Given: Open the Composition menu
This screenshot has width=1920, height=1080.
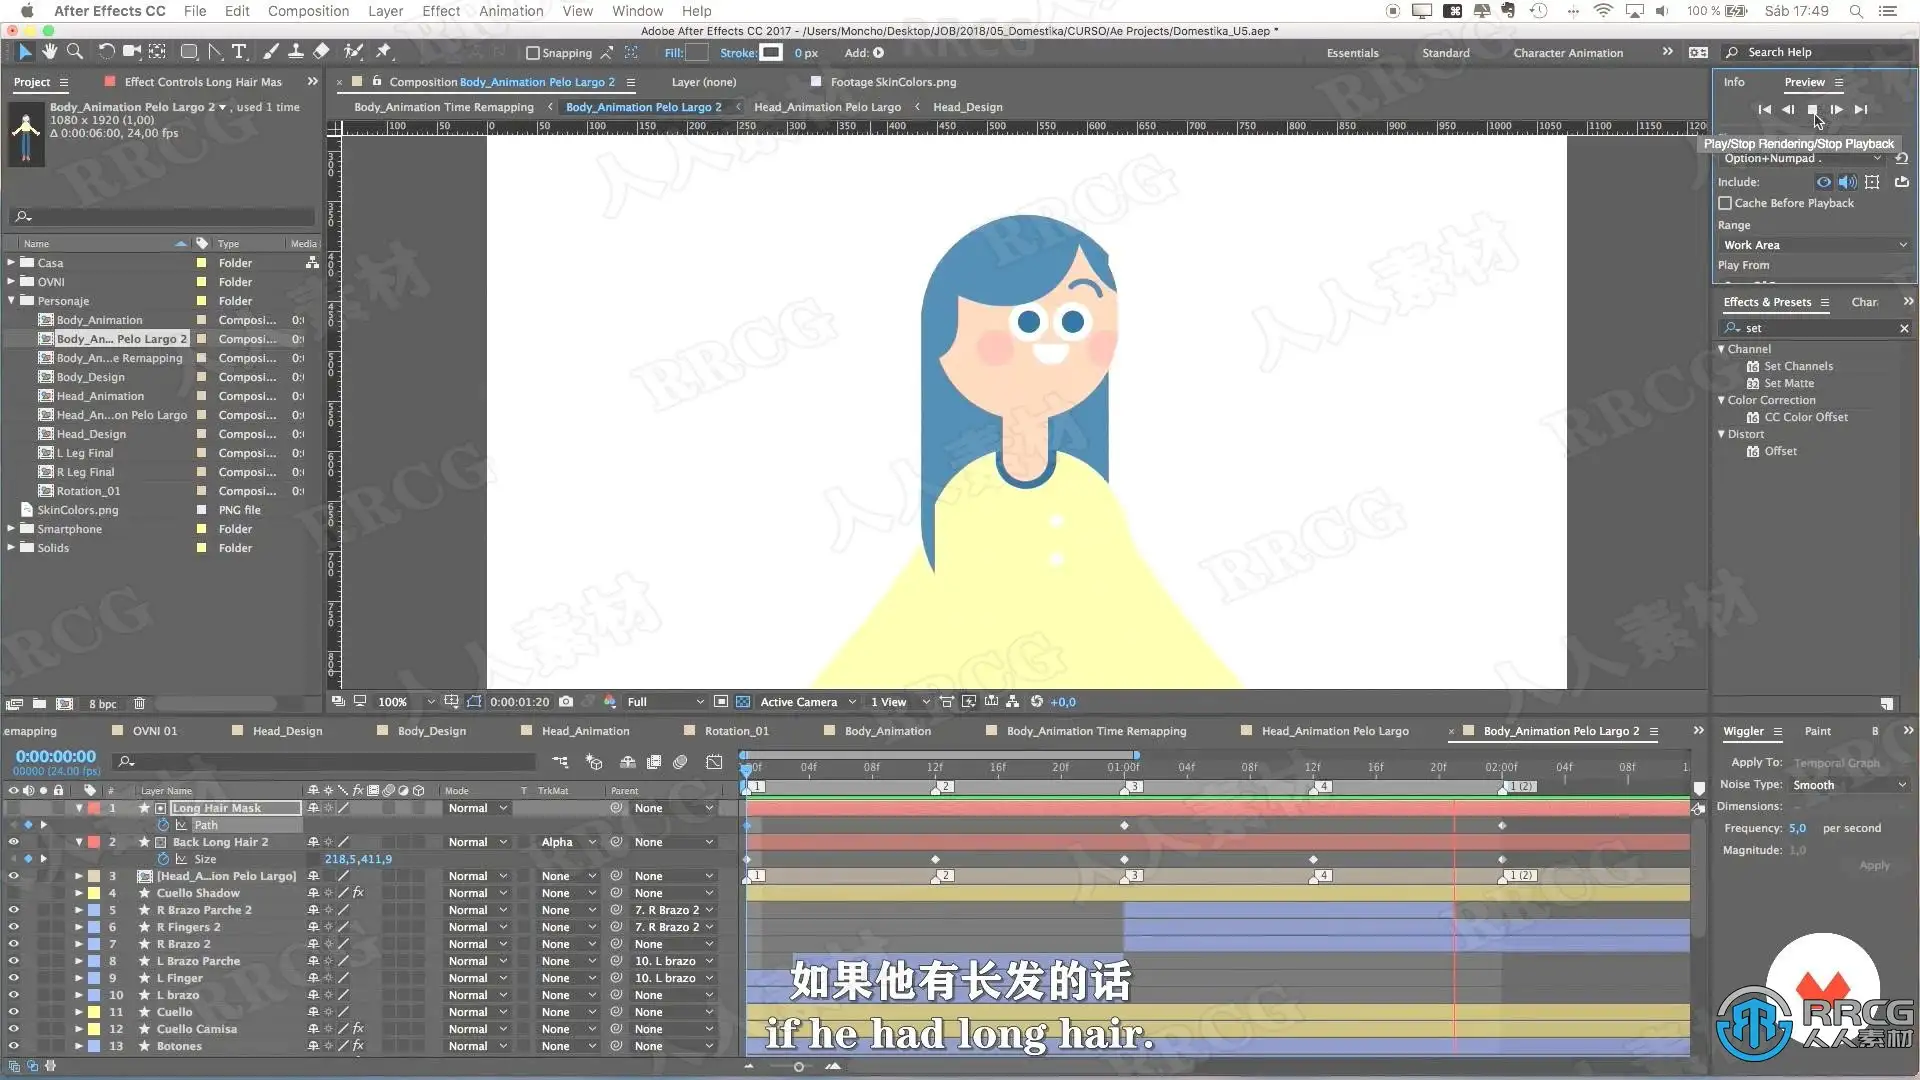Looking at the screenshot, I should [x=308, y=11].
